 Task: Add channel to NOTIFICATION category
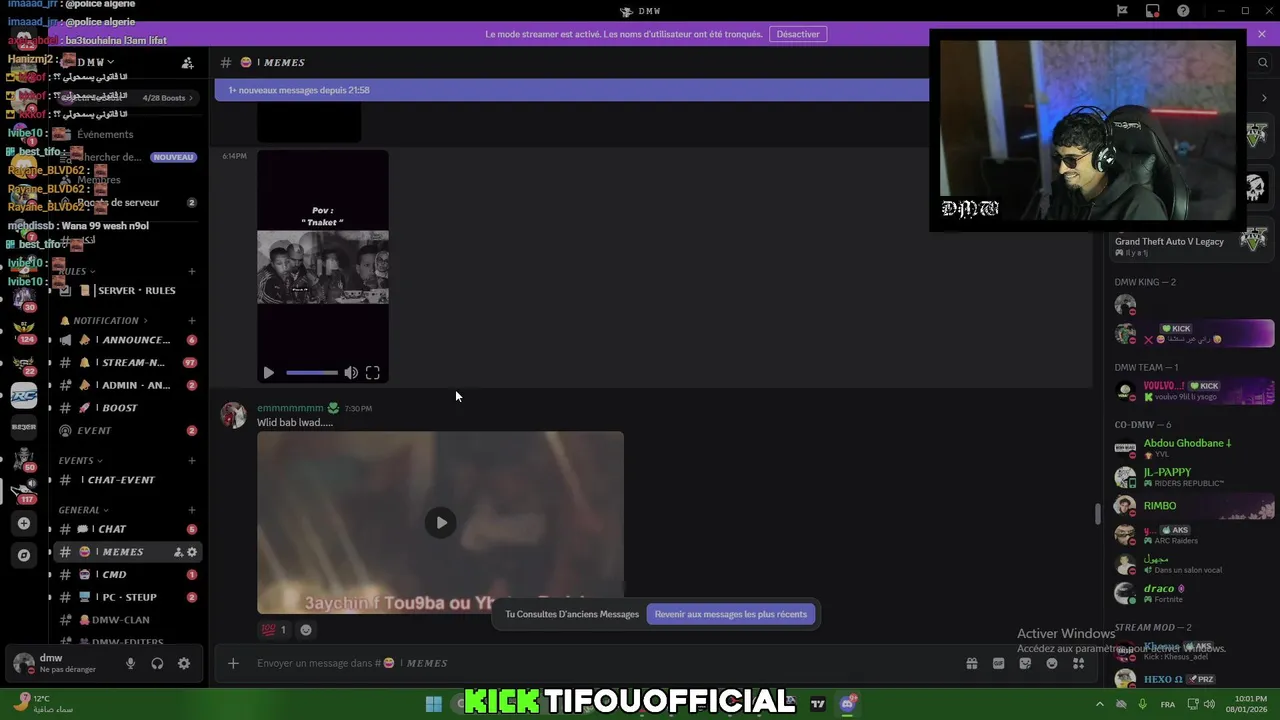click(x=192, y=321)
